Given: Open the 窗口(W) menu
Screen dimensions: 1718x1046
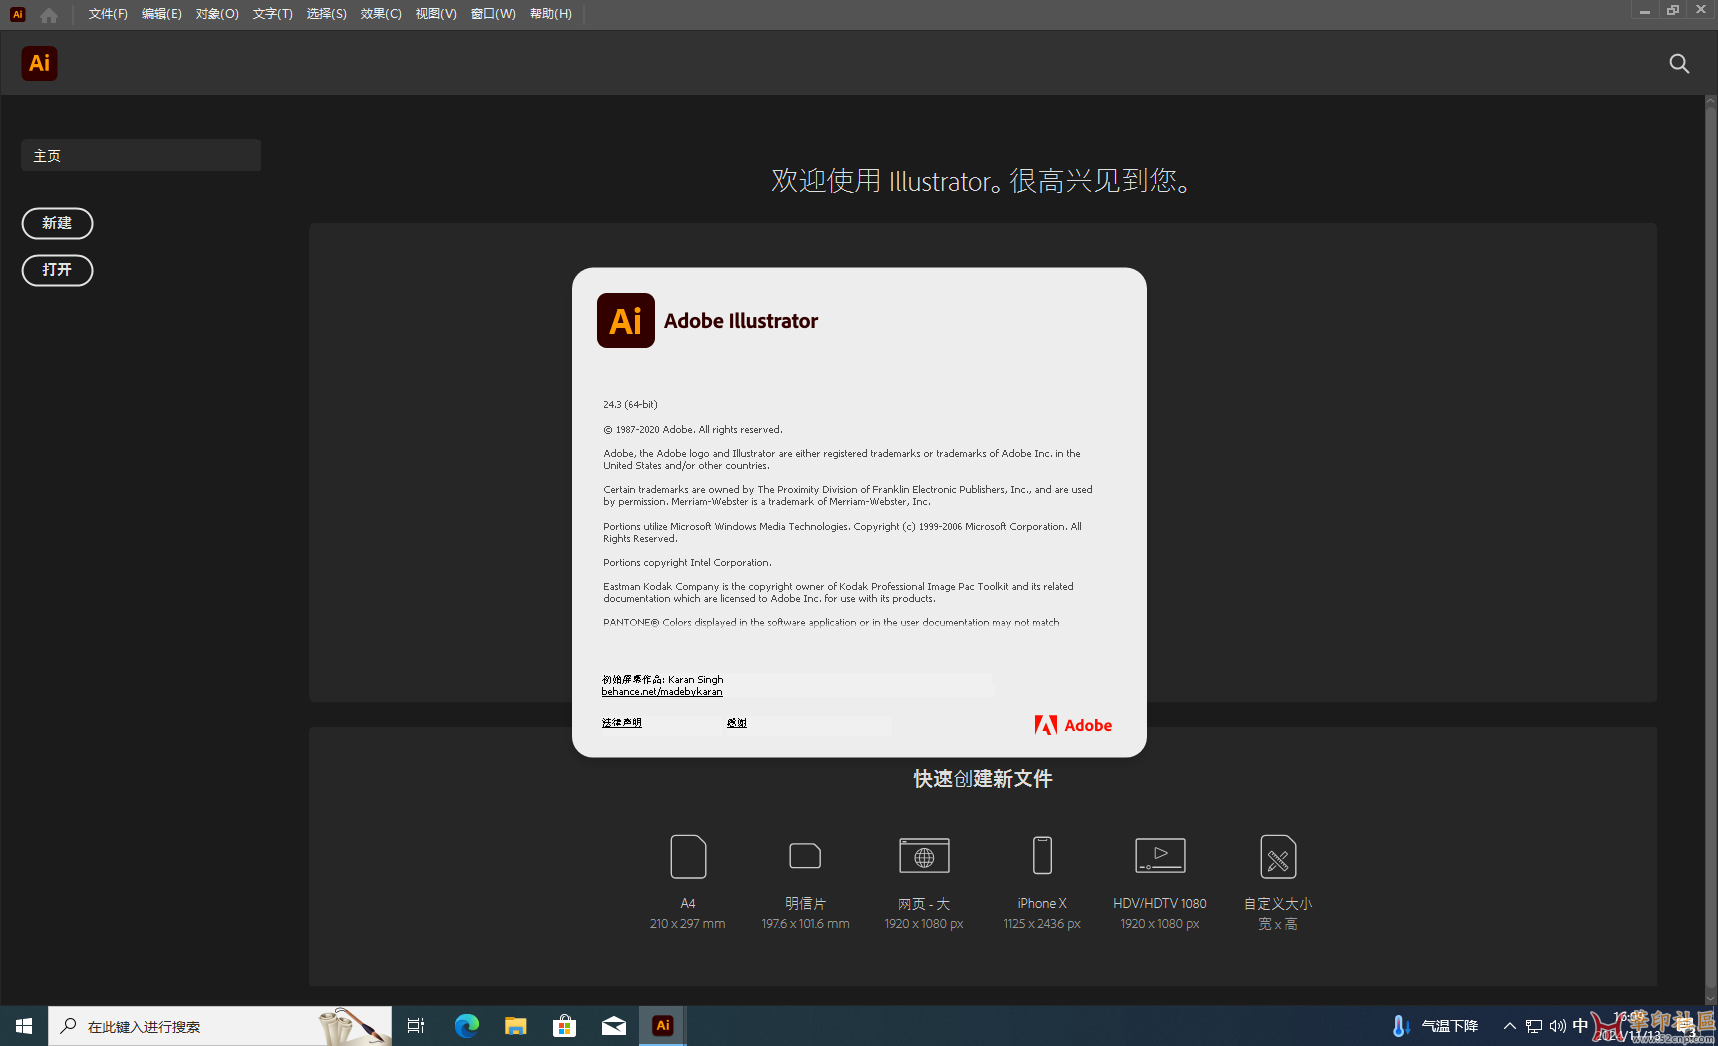Looking at the screenshot, I should point(493,14).
